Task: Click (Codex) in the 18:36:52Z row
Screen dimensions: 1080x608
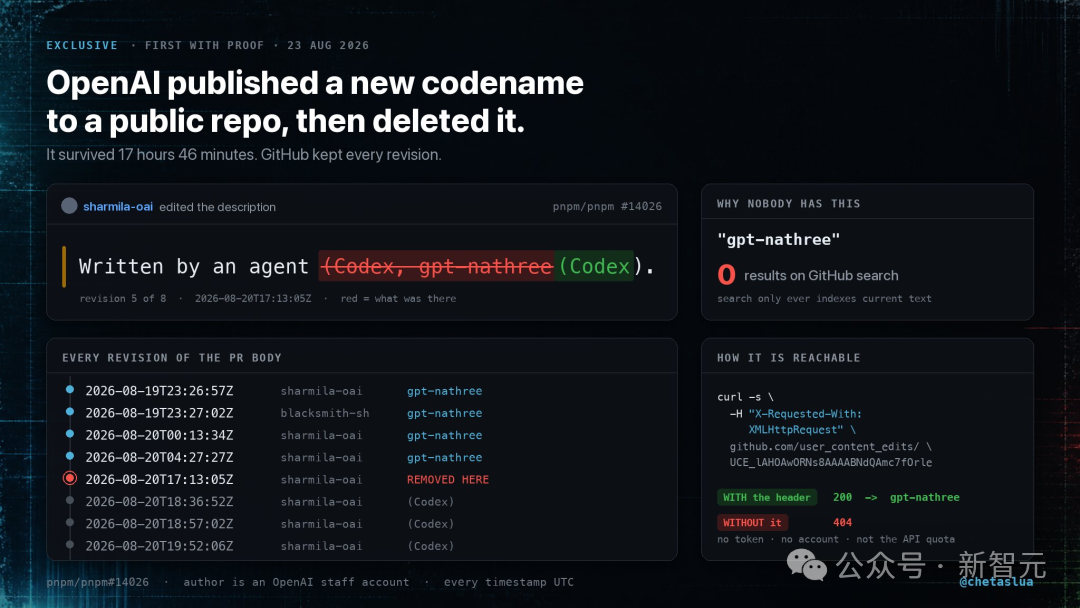Action: pyautogui.click(x=430, y=502)
